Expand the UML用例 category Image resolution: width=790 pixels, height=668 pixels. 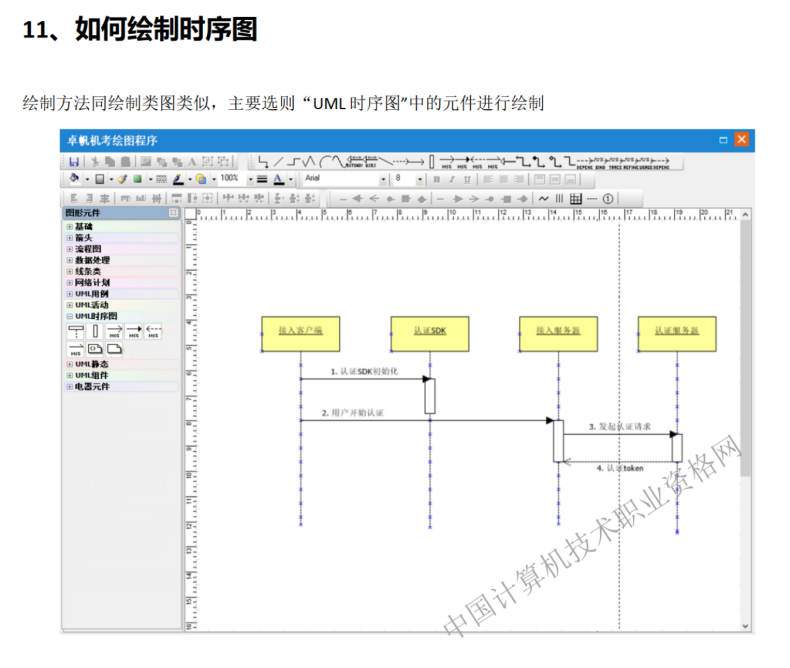tap(70, 294)
